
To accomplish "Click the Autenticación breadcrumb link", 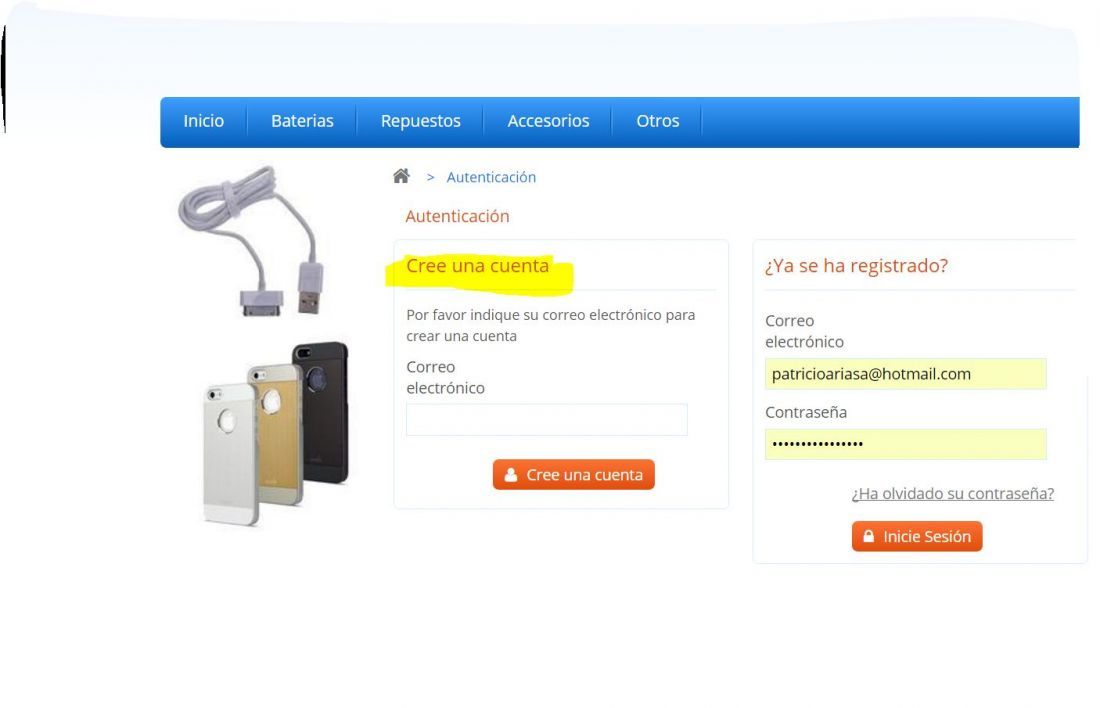I will click(491, 178).
